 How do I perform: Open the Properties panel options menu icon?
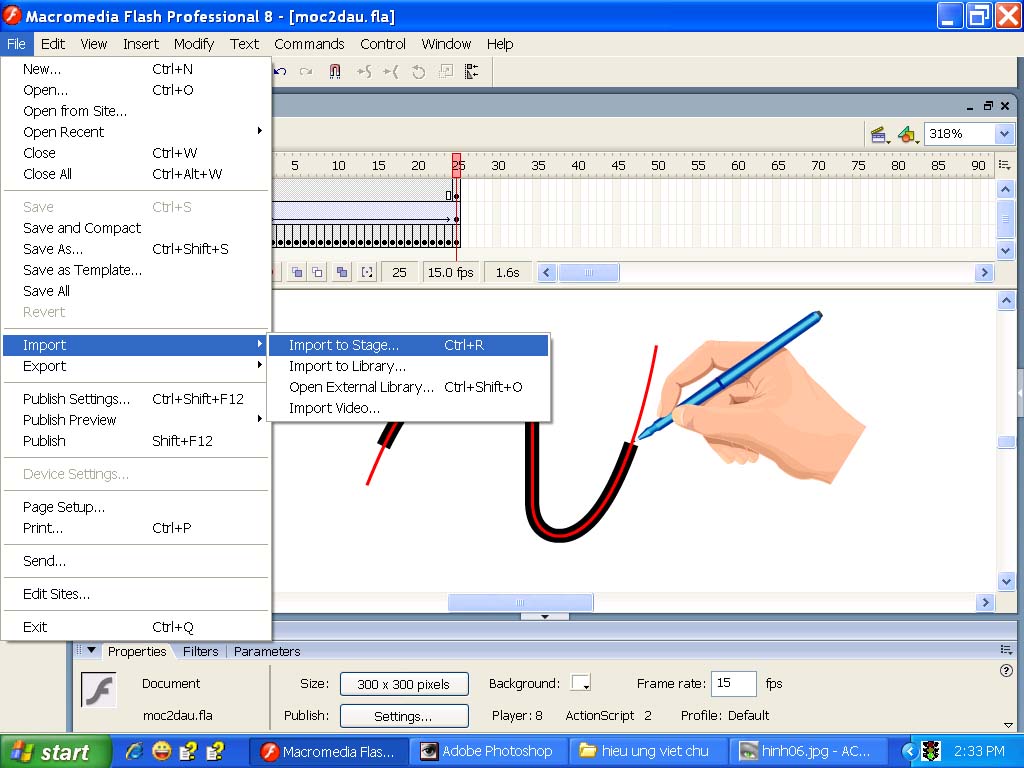pos(1006,649)
